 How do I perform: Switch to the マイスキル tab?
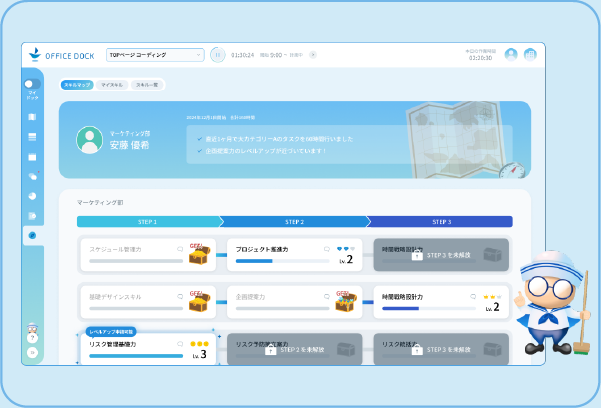110,86
